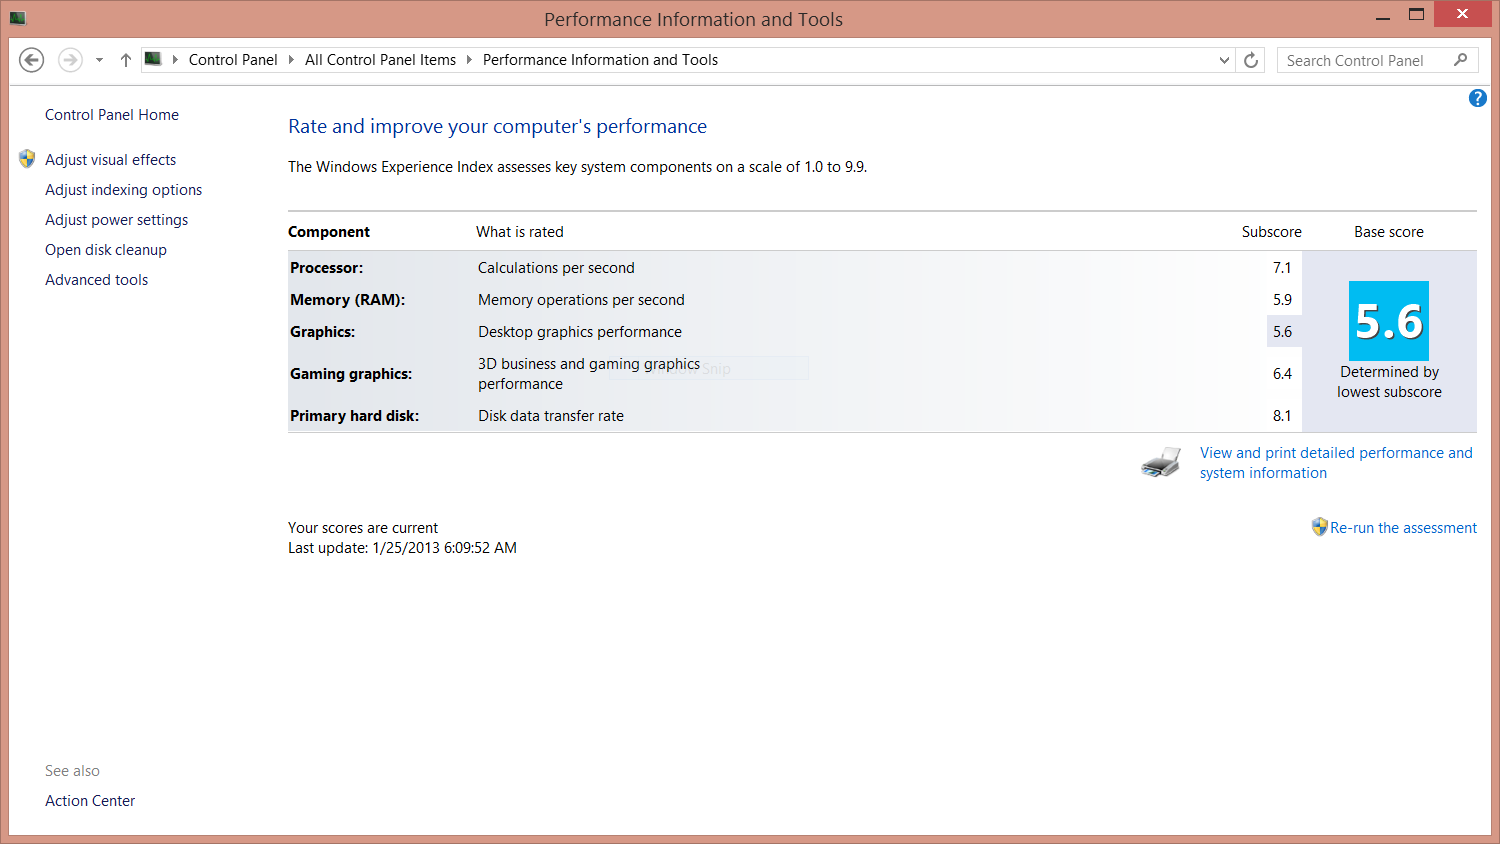Expand the chevron after Control Panel breadcrumb
This screenshot has height=844, width=1500.
[291, 60]
